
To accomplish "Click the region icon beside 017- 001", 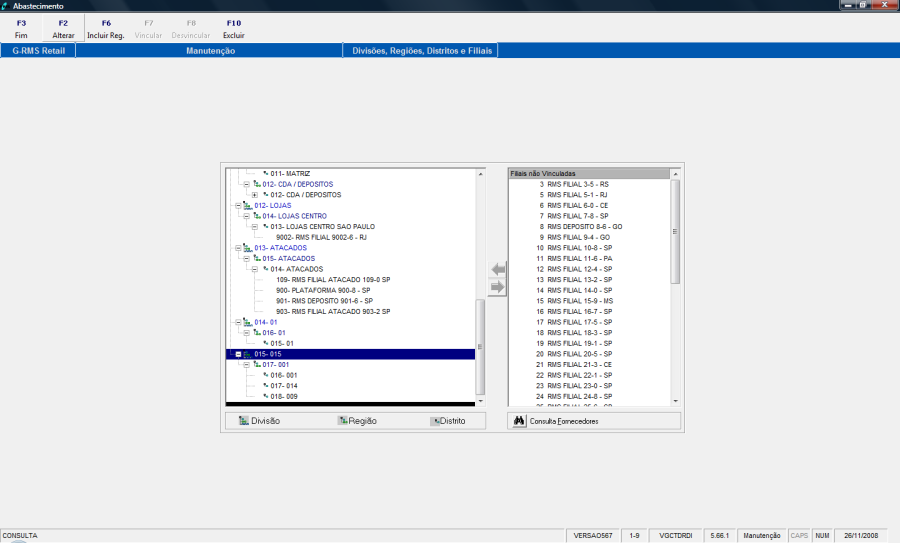I will pyautogui.click(x=257, y=364).
